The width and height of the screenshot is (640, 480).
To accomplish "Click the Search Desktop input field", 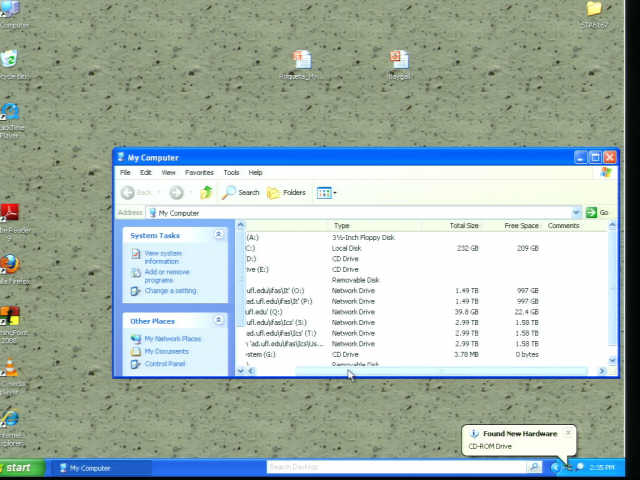I will click(397, 467).
